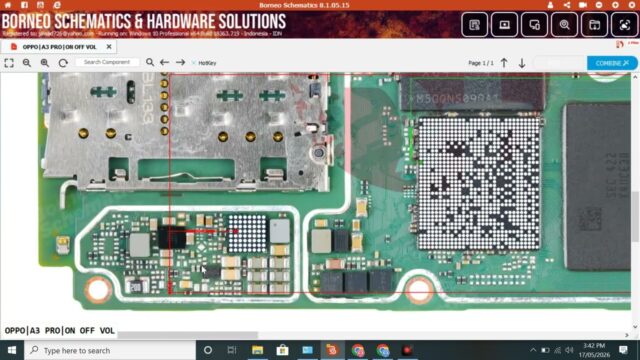Open the Mail app from taskbar
The height and width of the screenshot is (360, 640).
(x=307, y=350)
